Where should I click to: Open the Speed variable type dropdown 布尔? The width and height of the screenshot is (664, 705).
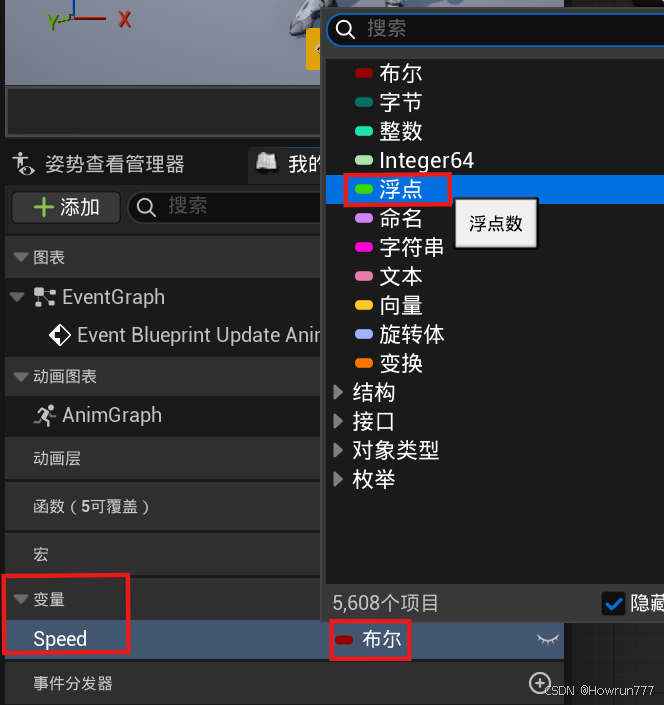point(370,639)
